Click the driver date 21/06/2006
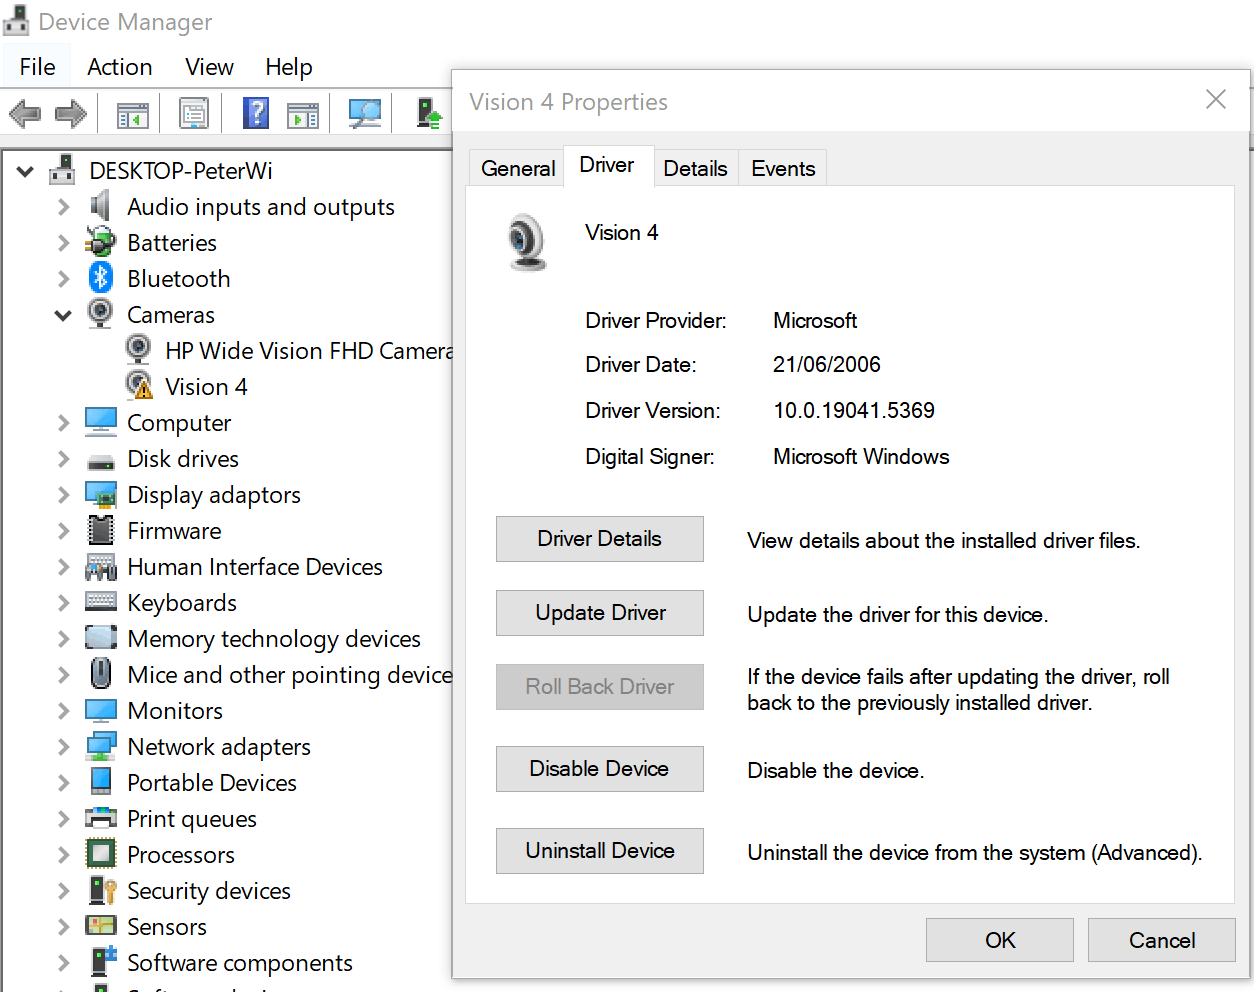This screenshot has width=1254, height=992. [827, 365]
